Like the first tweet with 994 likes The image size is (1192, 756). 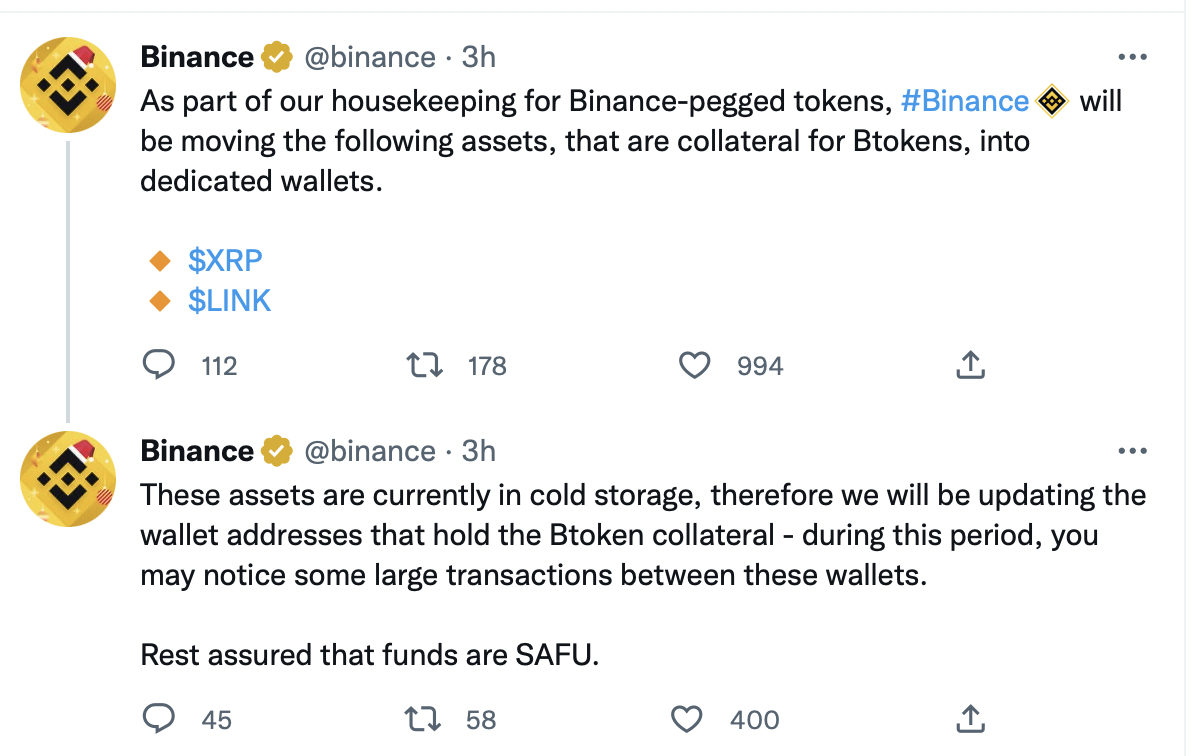694,365
